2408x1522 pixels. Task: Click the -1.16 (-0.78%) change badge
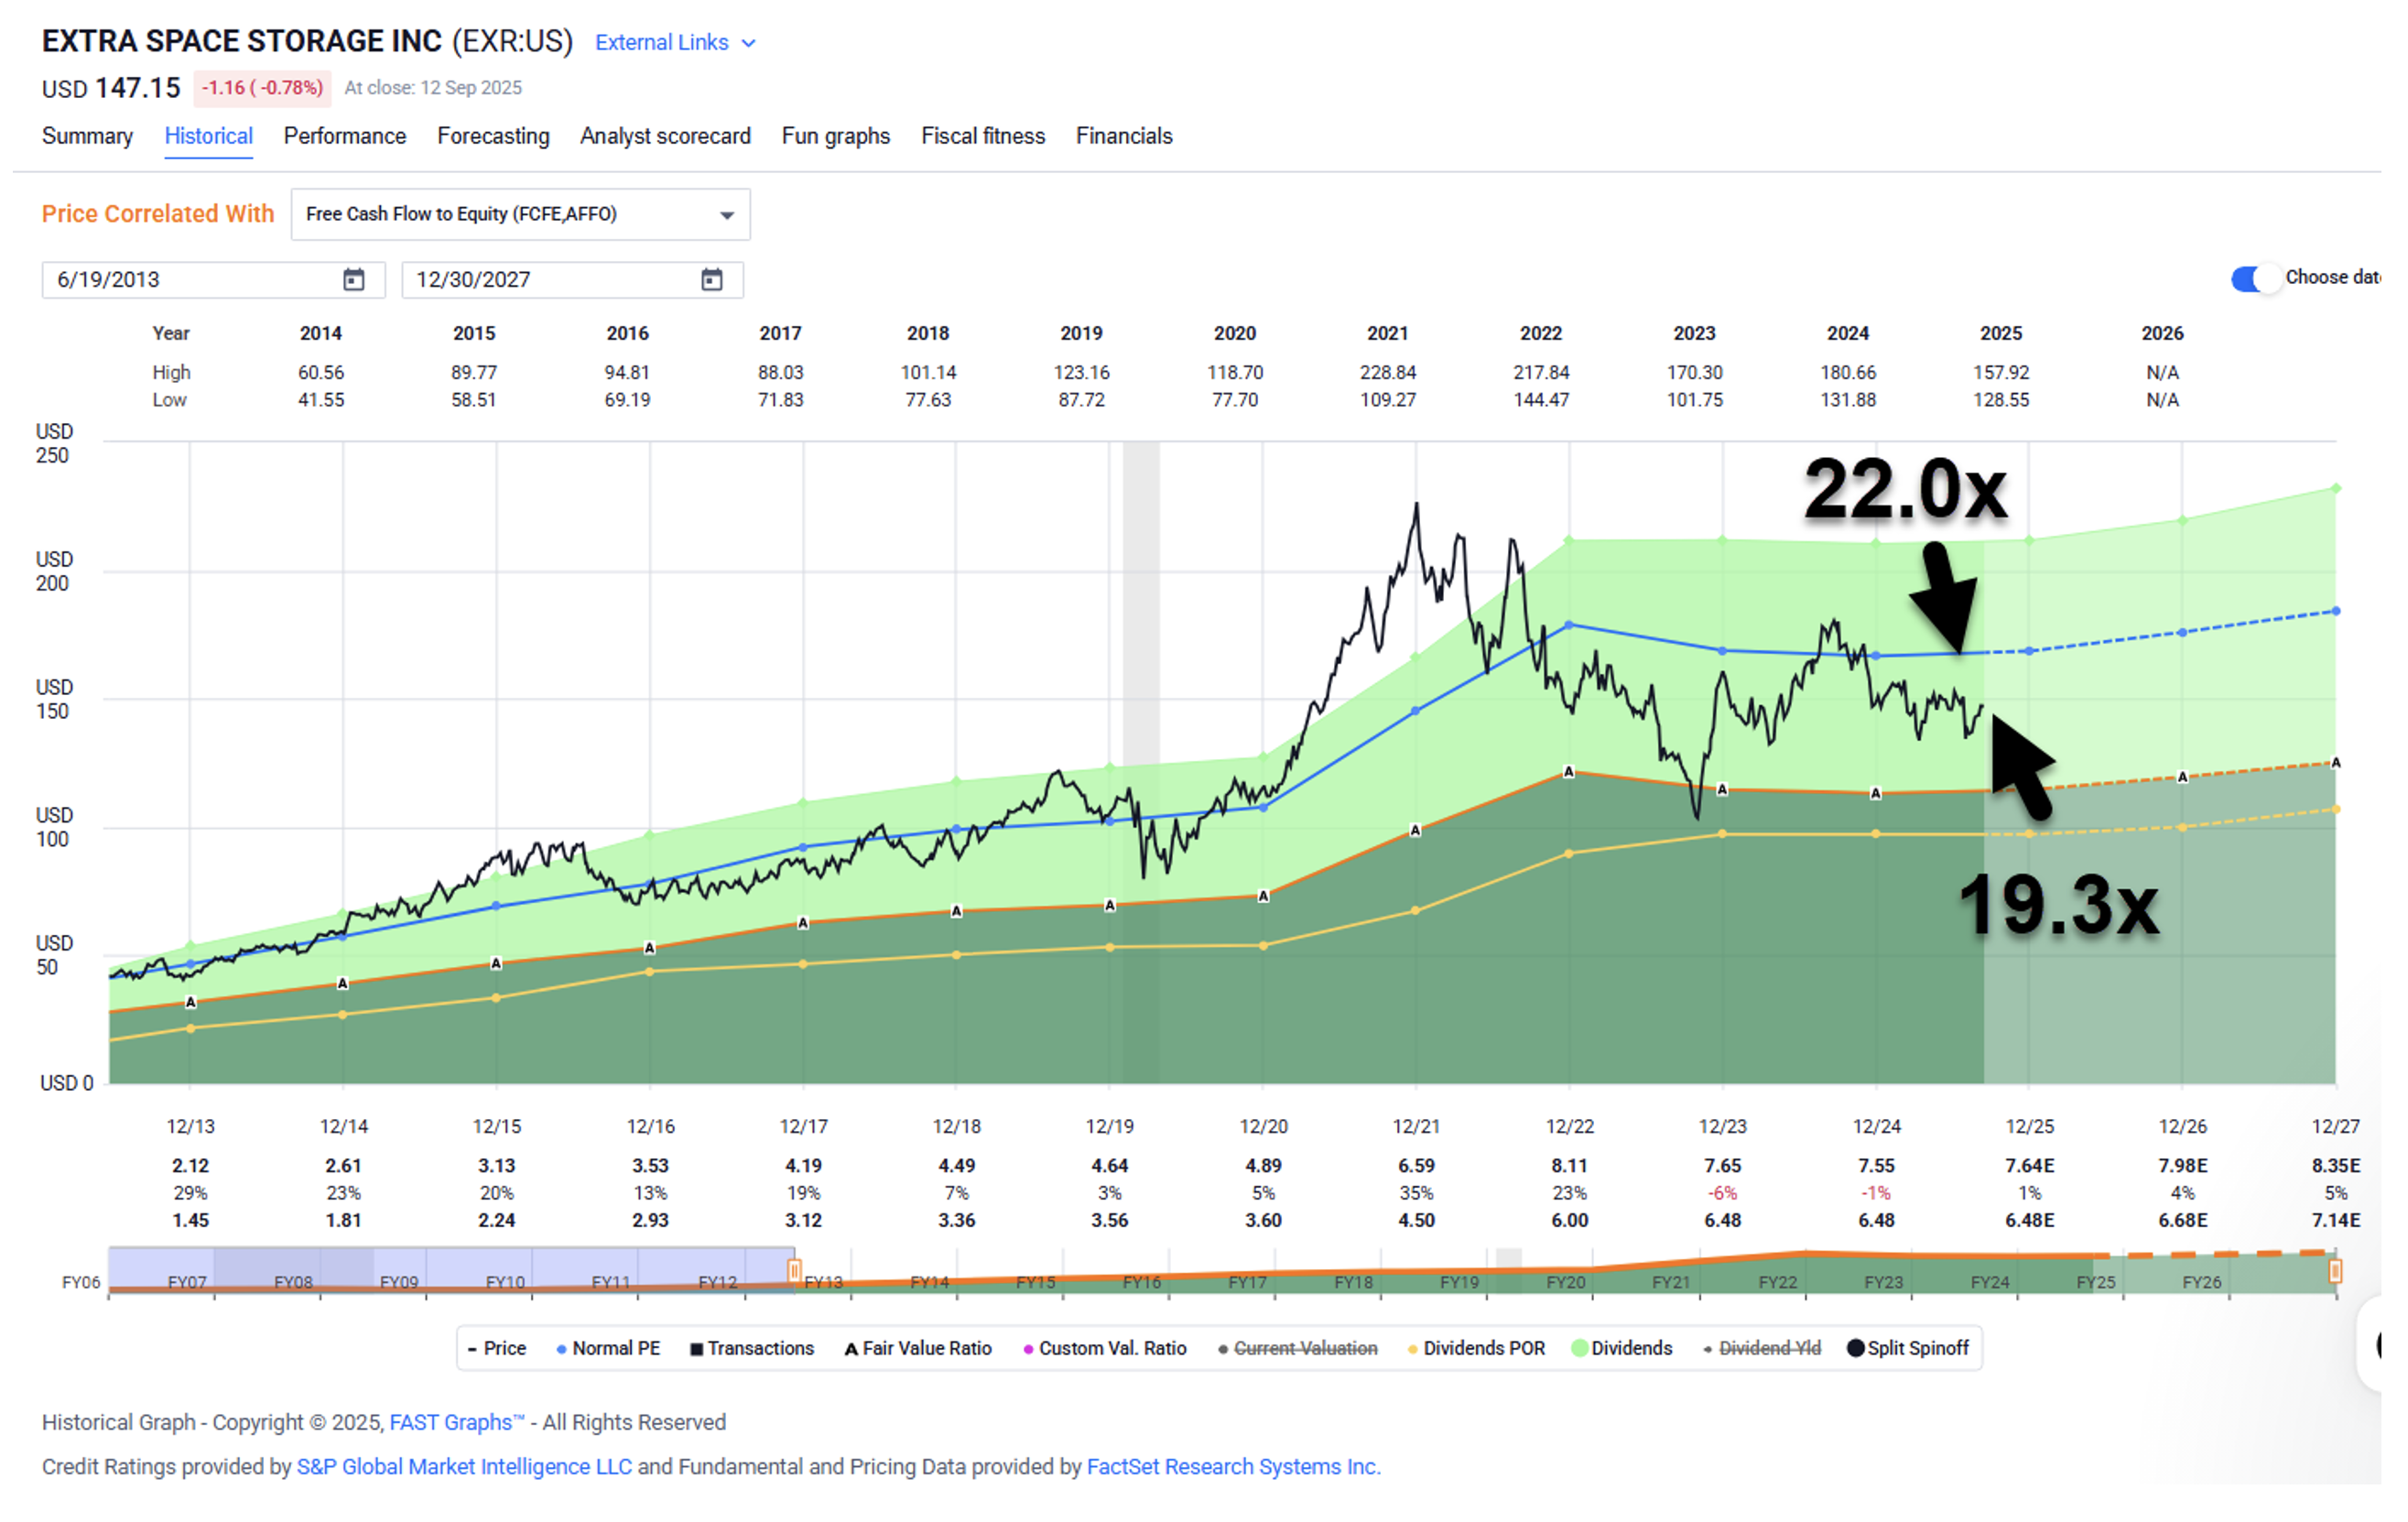[263, 88]
